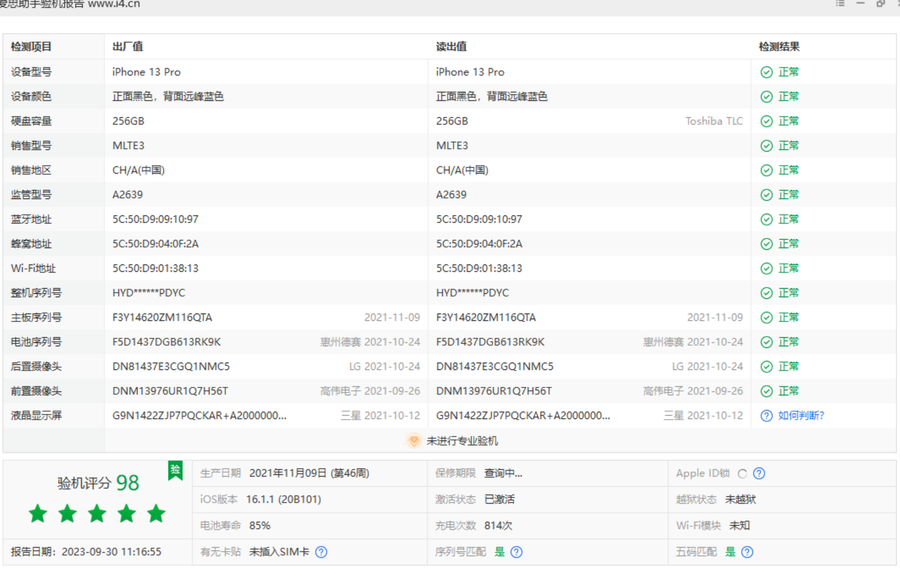
Task: Click the 高伟电子 2021-09-26 factory camera note
Action: click(x=370, y=392)
